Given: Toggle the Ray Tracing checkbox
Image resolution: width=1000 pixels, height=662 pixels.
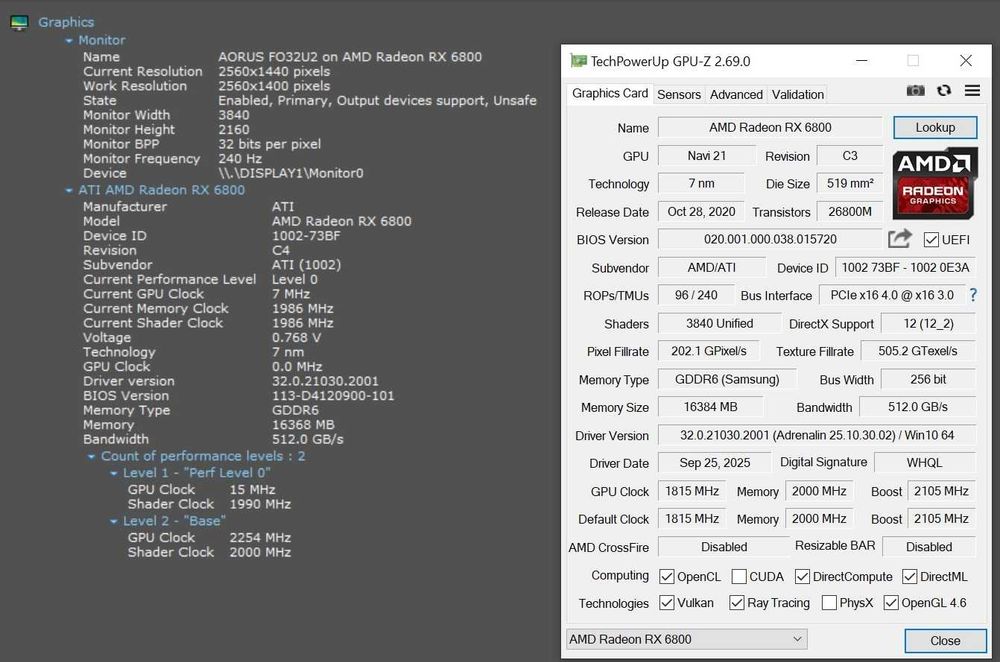Looking at the screenshot, I should 737,603.
